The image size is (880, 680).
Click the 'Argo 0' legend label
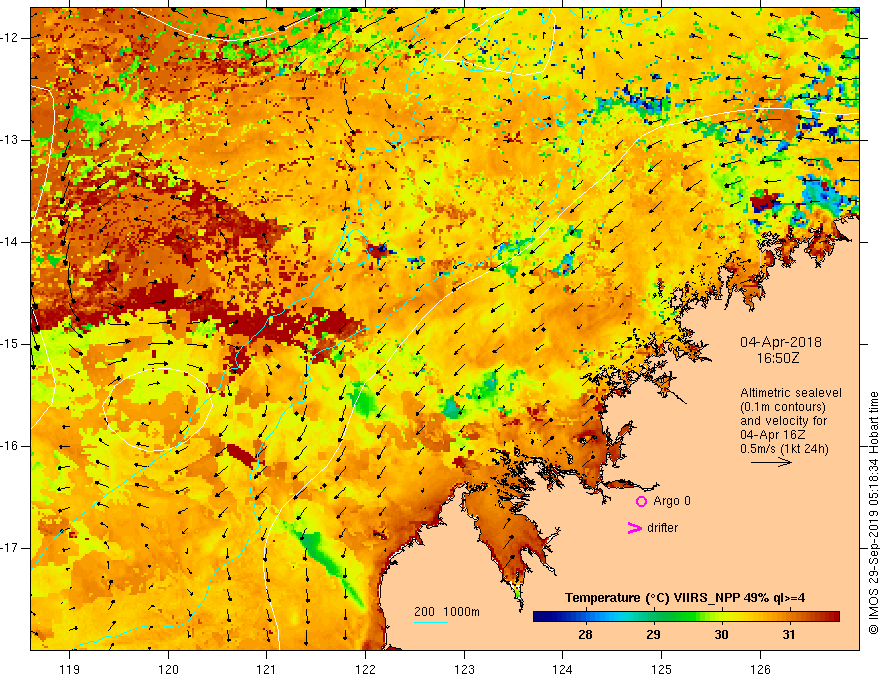672,501
